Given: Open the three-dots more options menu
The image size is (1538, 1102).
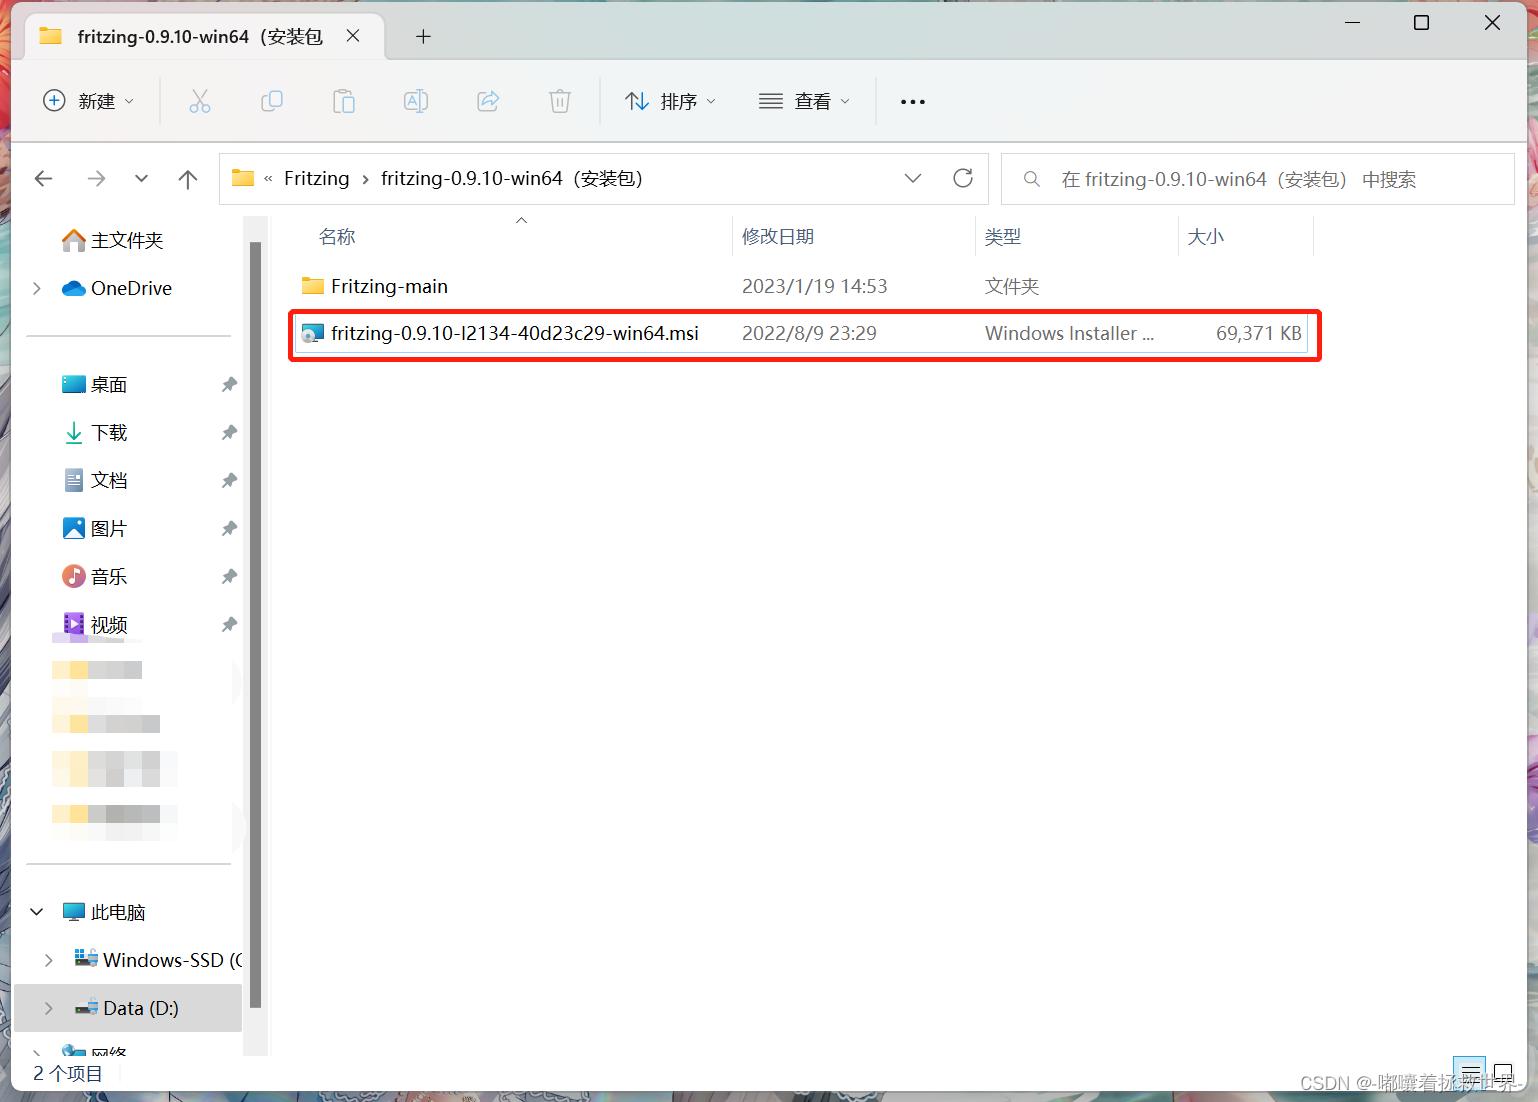Looking at the screenshot, I should (913, 101).
